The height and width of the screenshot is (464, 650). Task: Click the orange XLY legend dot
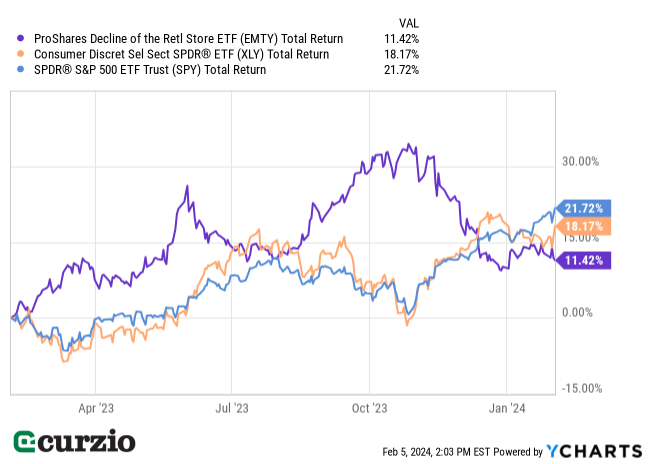(22, 54)
